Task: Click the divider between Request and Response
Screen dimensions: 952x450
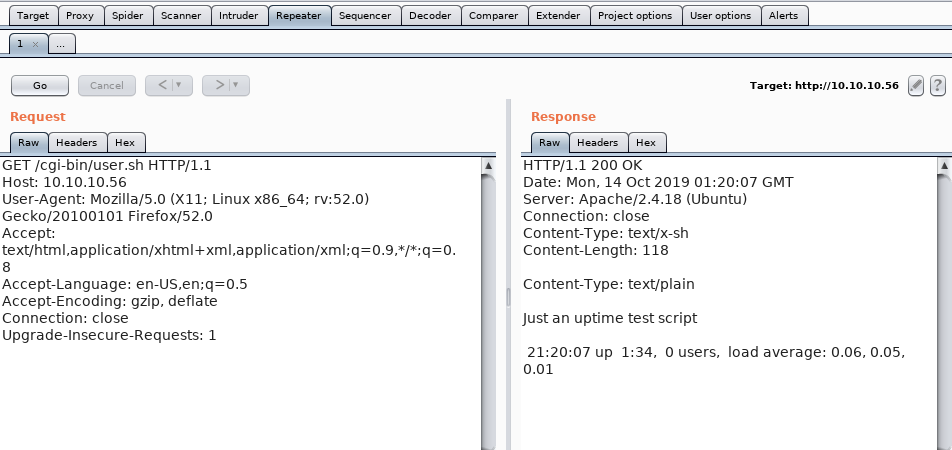Action: [508, 297]
